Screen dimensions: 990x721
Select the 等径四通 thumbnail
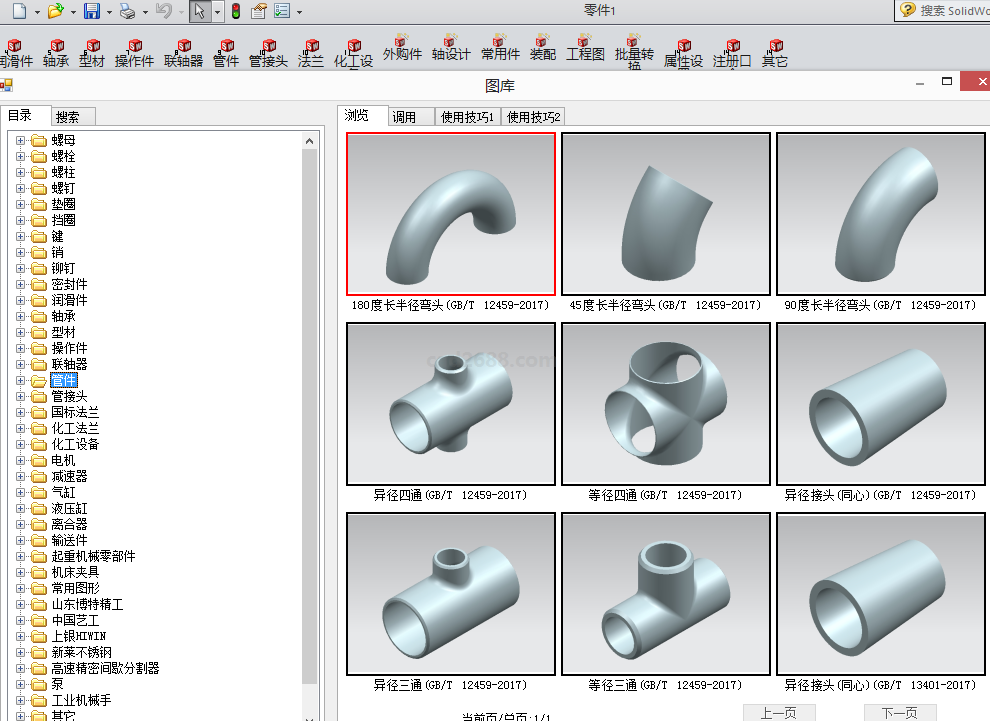(666, 404)
